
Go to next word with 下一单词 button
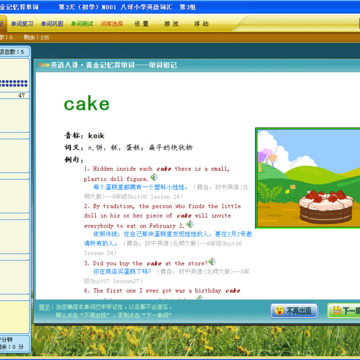344,311
